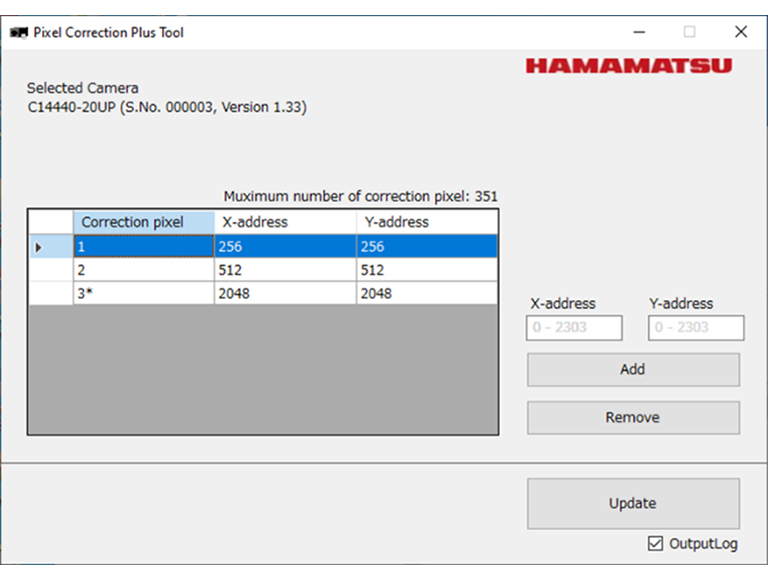Select the row header of row 2

pos(50,270)
